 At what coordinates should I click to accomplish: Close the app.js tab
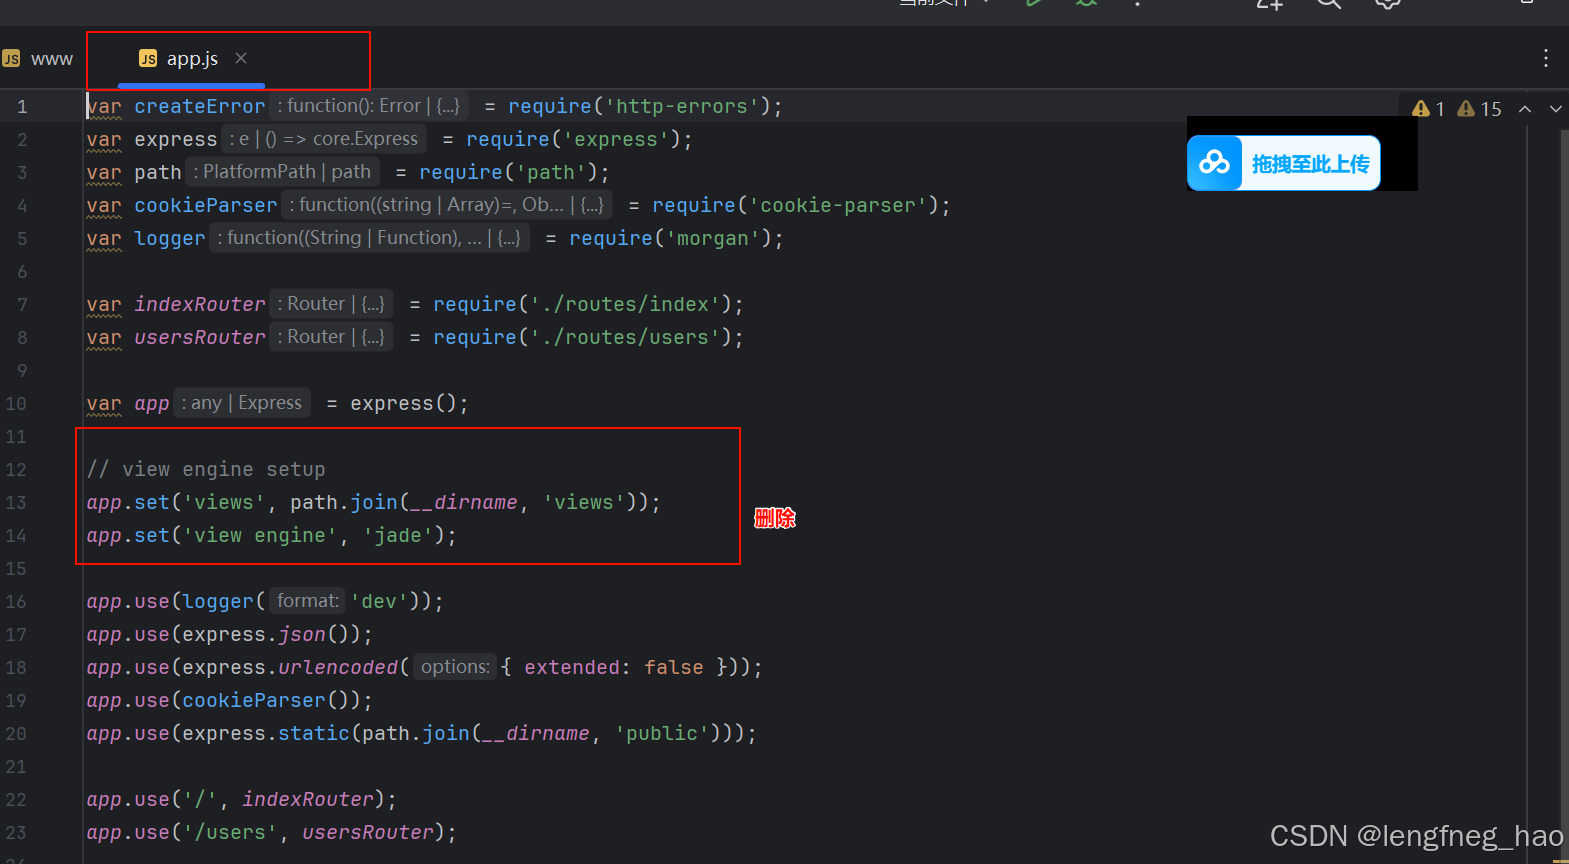click(x=241, y=58)
